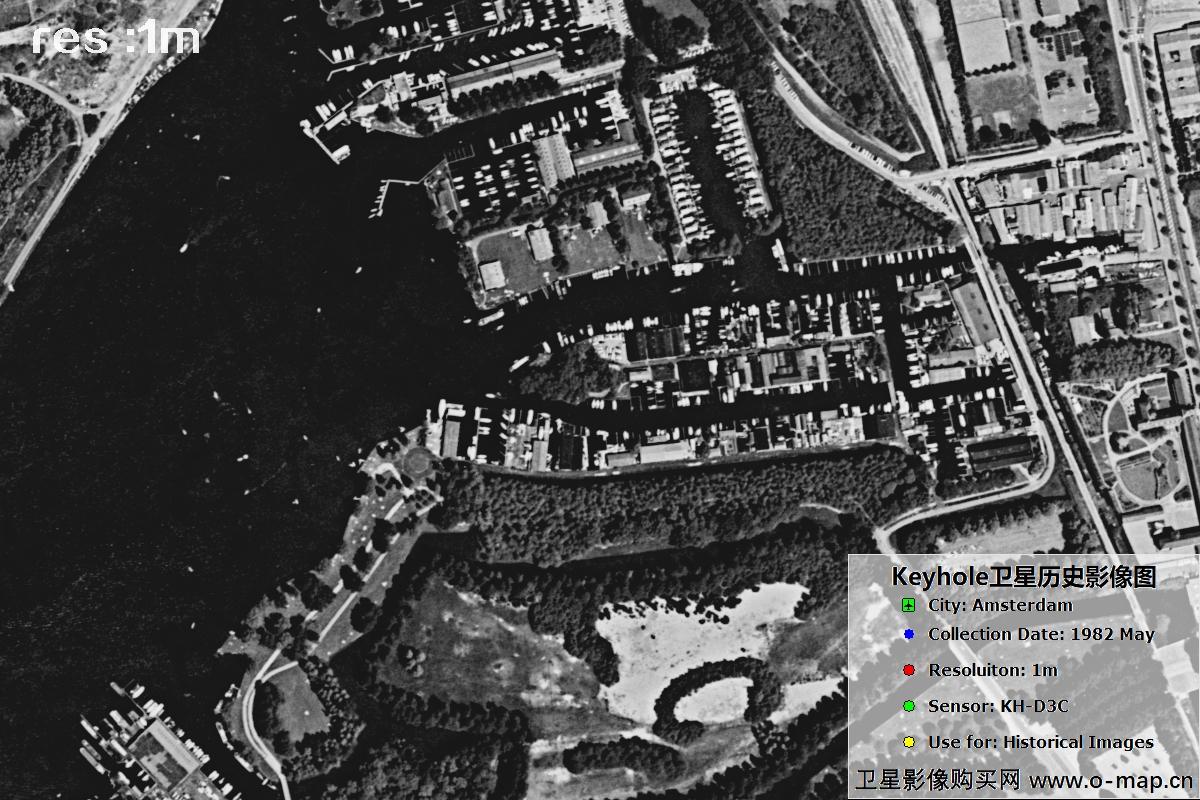
Task: Click the 'res :1m' resolution label
Action: [116, 39]
